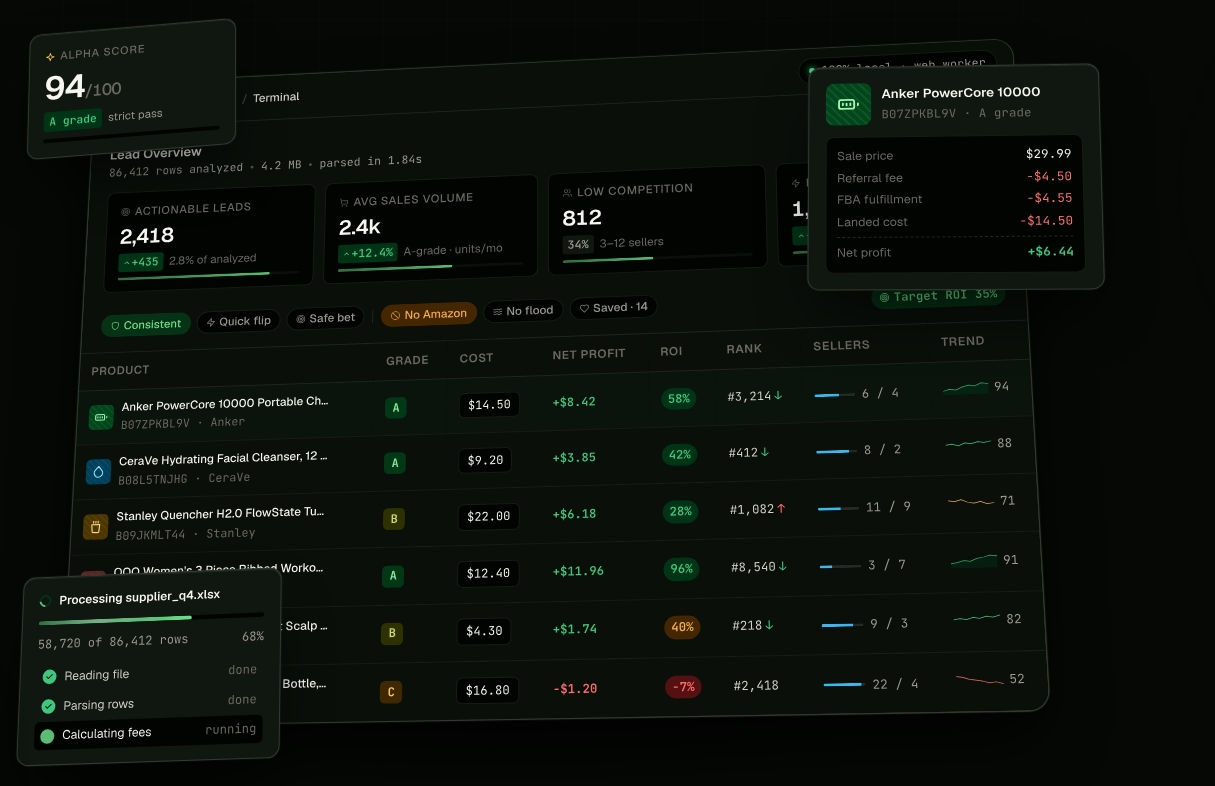
Task: Click the people icon beside Low Competition
Action: pos(567,191)
